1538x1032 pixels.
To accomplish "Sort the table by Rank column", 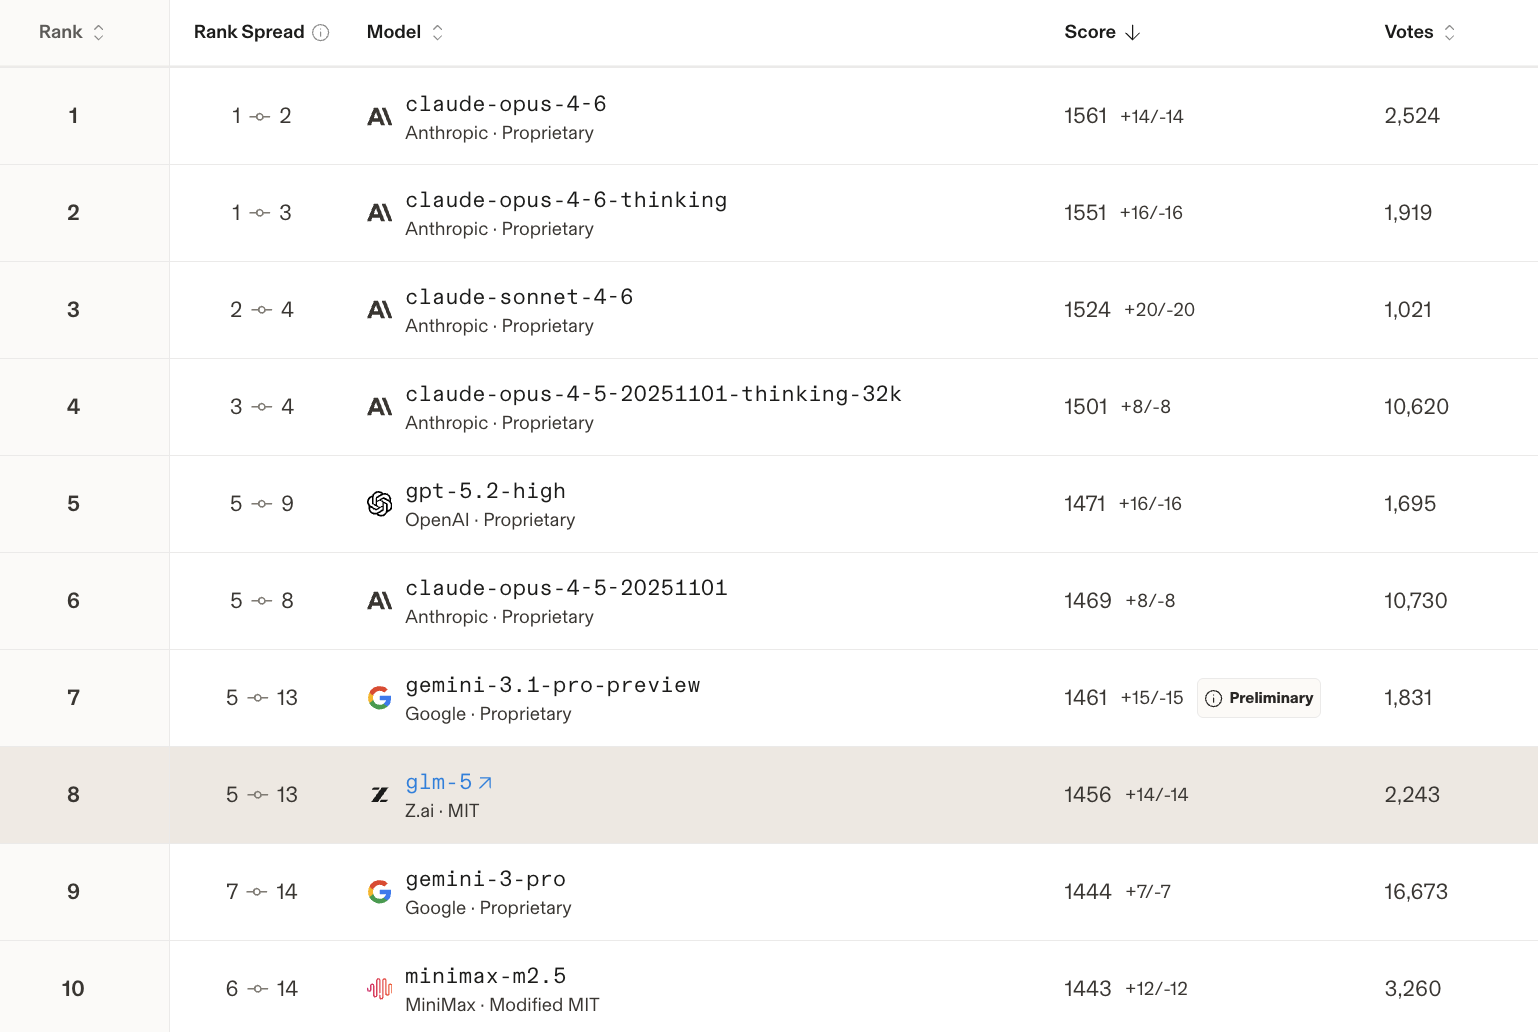I will click(x=71, y=32).
